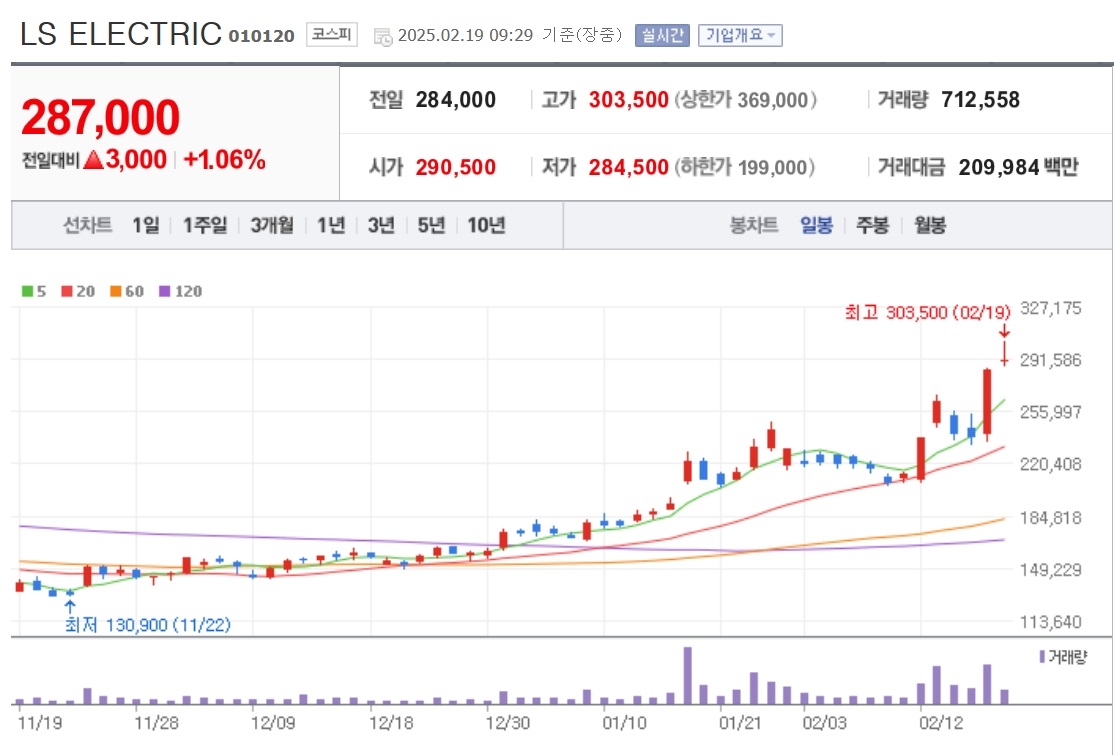Click the purple 120-day moving average swatch
The width and height of the screenshot is (1114, 755).
(165, 291)
